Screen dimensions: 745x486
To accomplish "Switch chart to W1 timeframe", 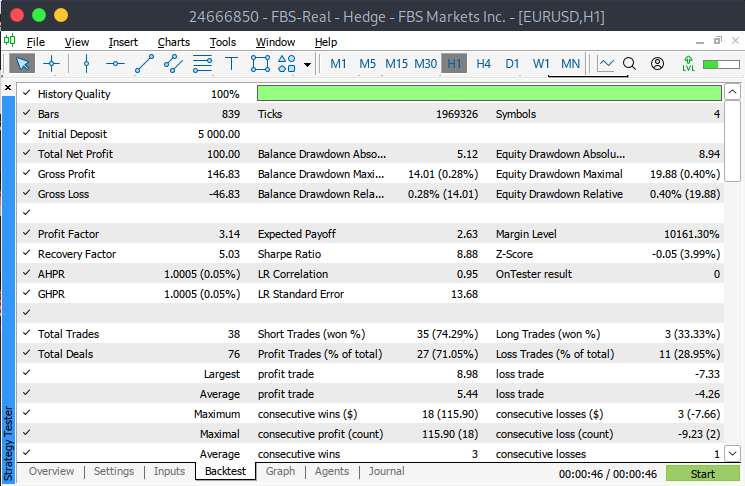I will click(541, 64).
